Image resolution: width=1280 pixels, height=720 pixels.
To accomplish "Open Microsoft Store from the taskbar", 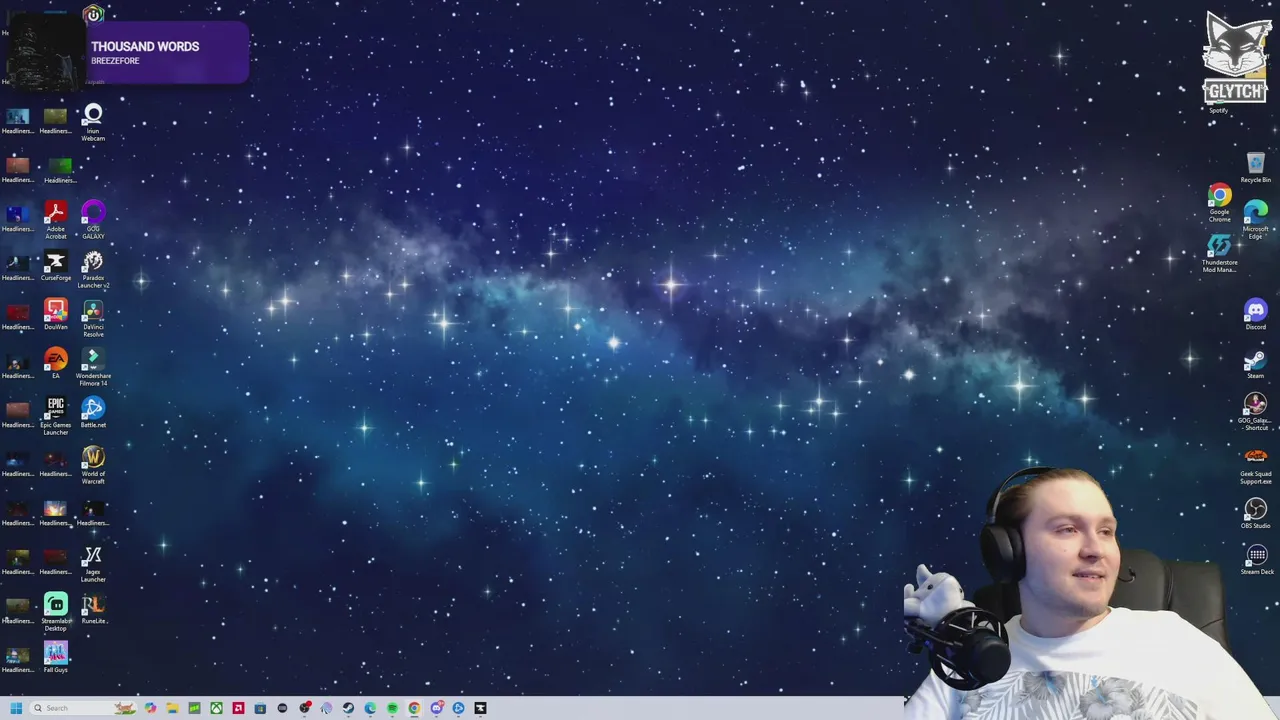I will click(260, 708).
